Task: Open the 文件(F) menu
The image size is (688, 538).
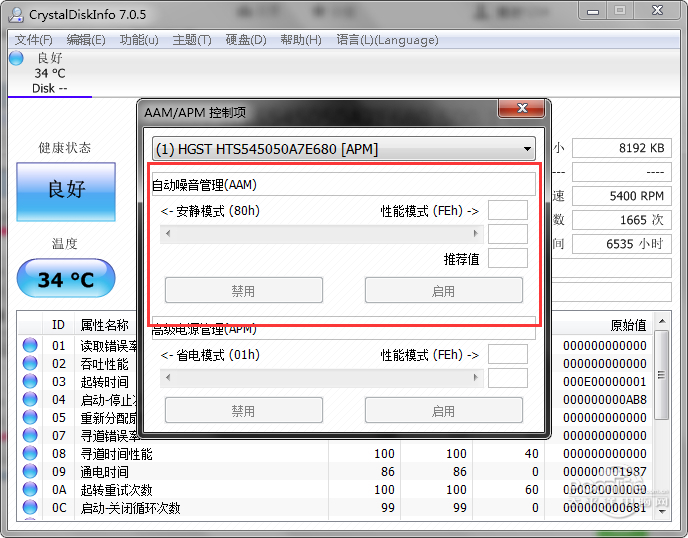Action: [33, 40]
